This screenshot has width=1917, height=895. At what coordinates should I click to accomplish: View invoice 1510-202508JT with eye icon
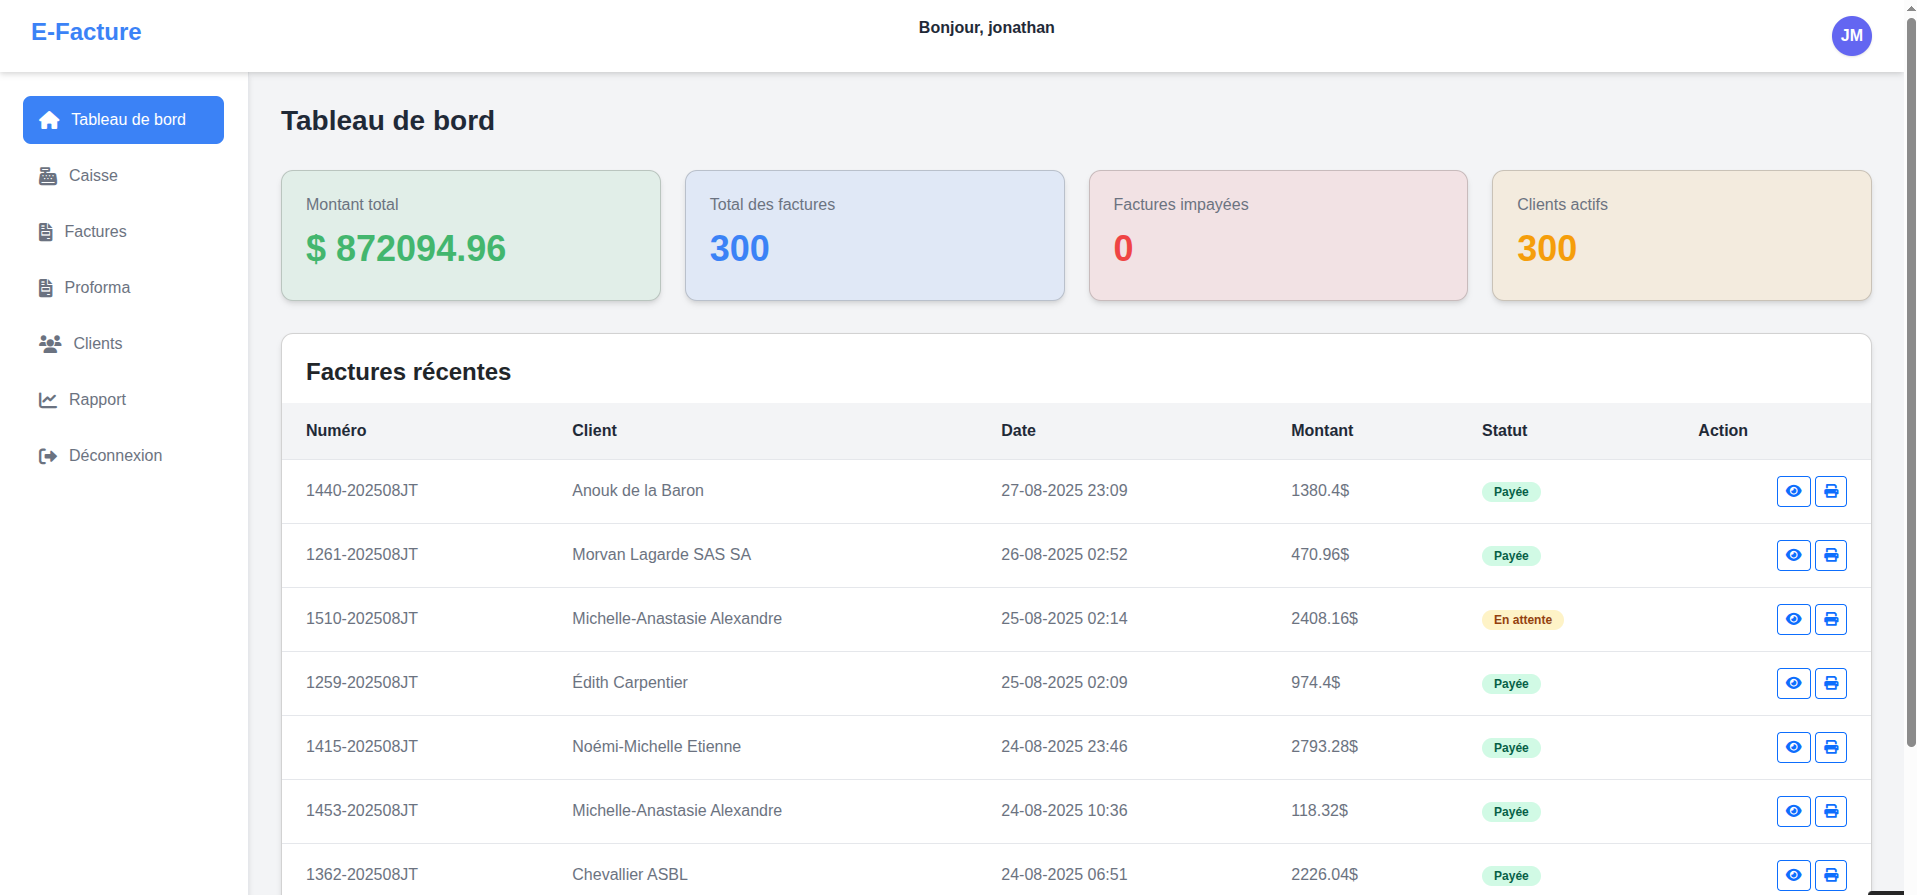tap(1793, 619)
